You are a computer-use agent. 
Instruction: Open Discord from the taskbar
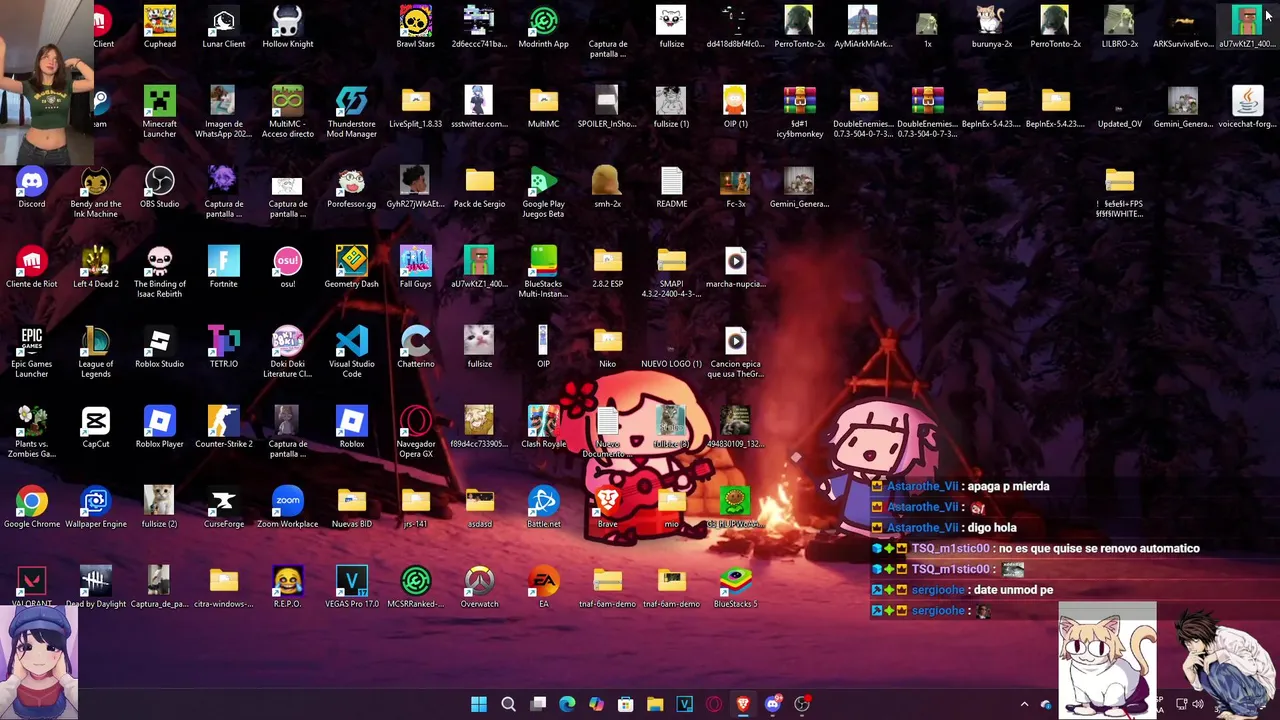pyautogui.click(x=772, y=704)
